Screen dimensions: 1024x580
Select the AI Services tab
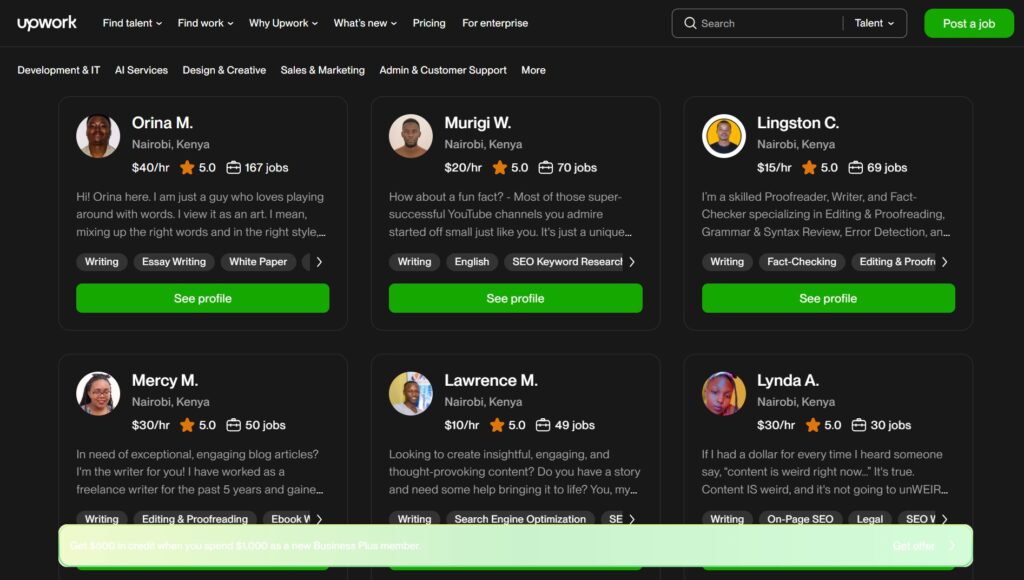[x=141, y=70]
